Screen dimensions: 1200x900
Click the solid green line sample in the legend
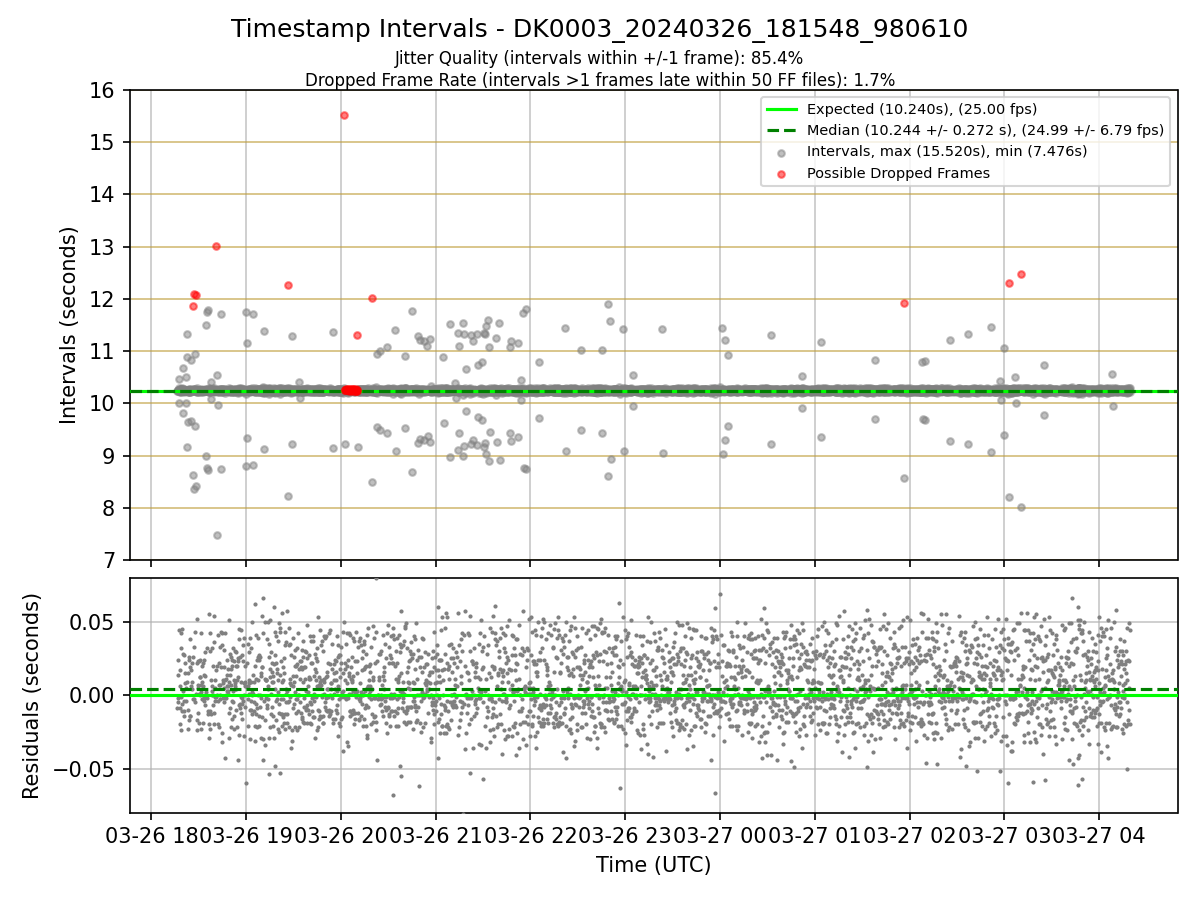781,109
